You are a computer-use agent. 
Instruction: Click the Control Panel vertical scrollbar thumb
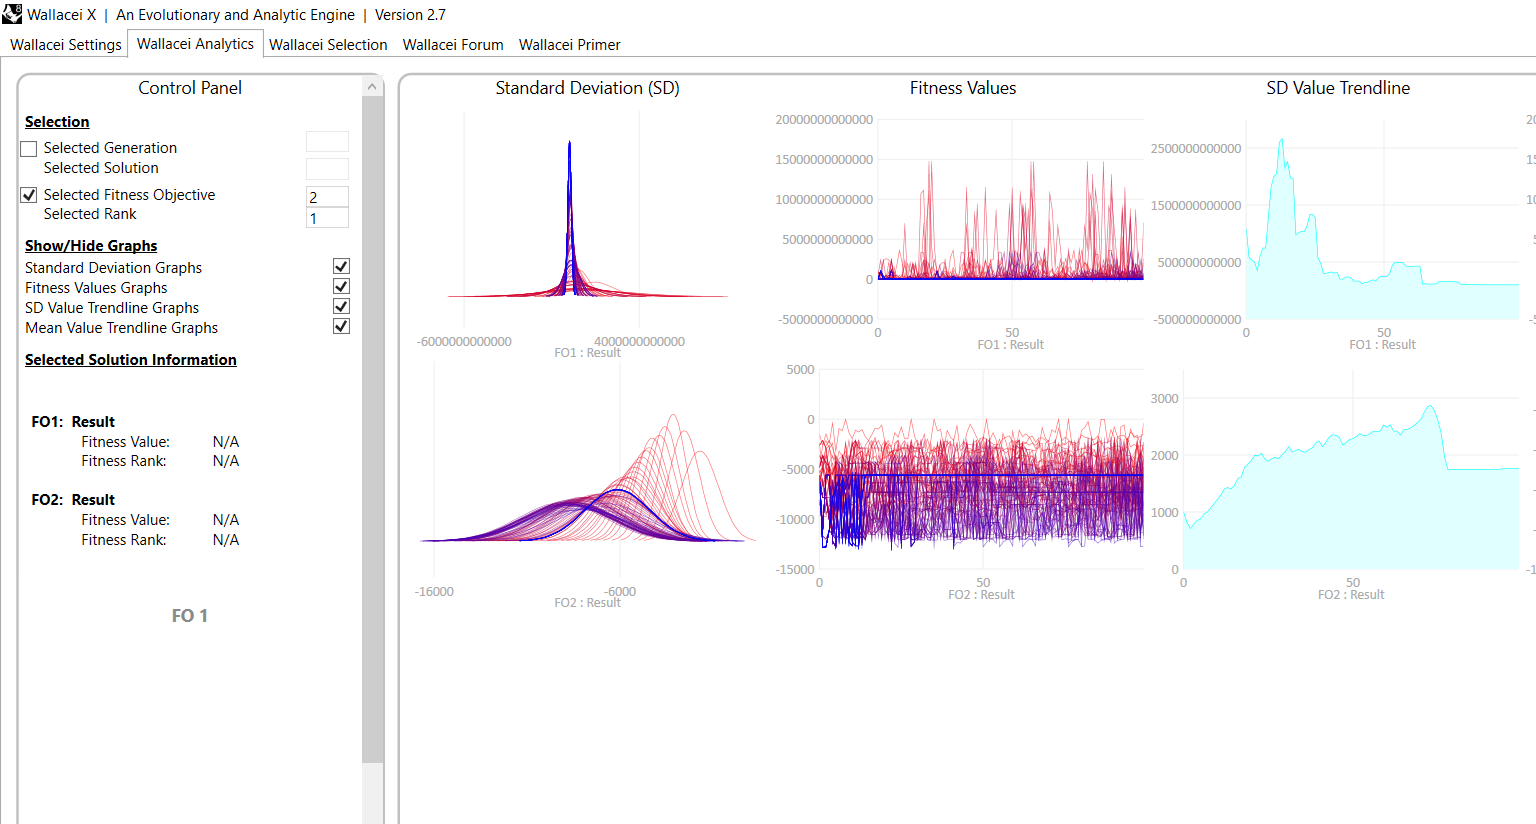click(x=372, y=430)
